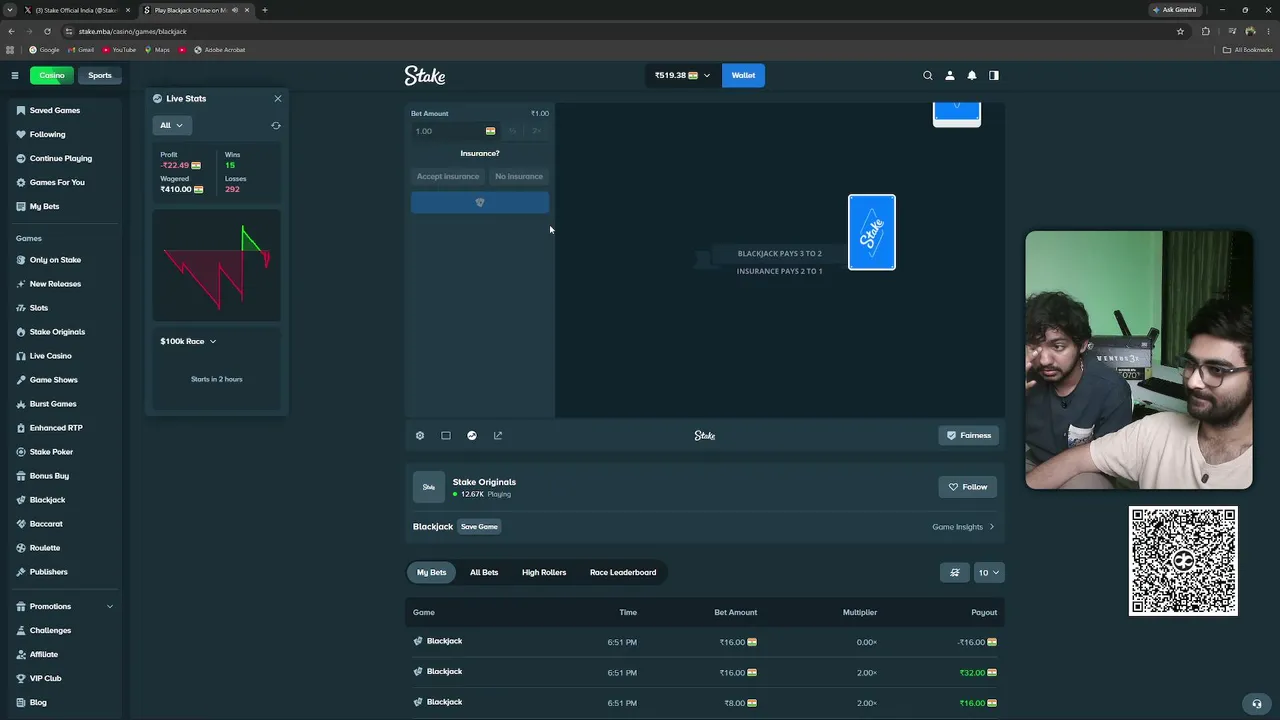Click the Baccarat sidebar icon
1280x720 pixels.
click(x=21, y=524)
